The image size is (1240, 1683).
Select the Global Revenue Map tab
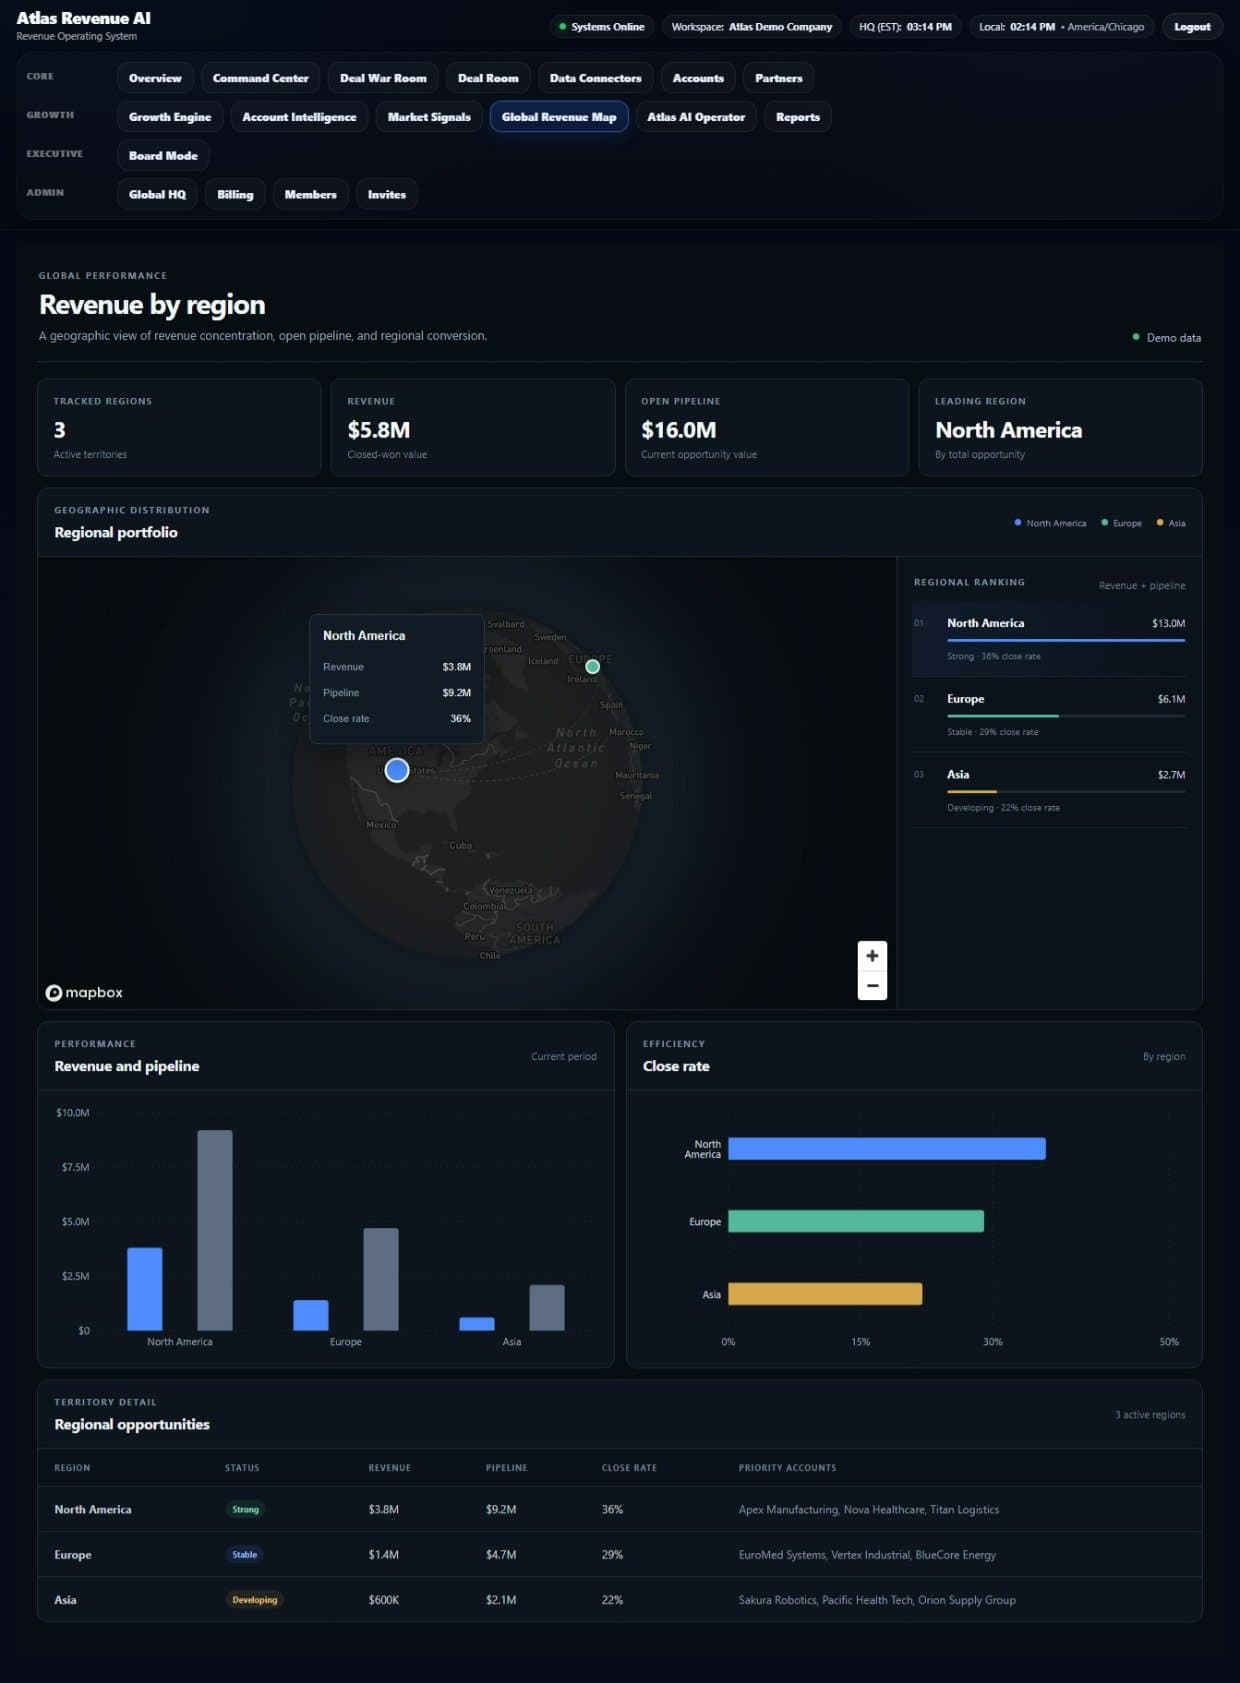pos(559,117)
